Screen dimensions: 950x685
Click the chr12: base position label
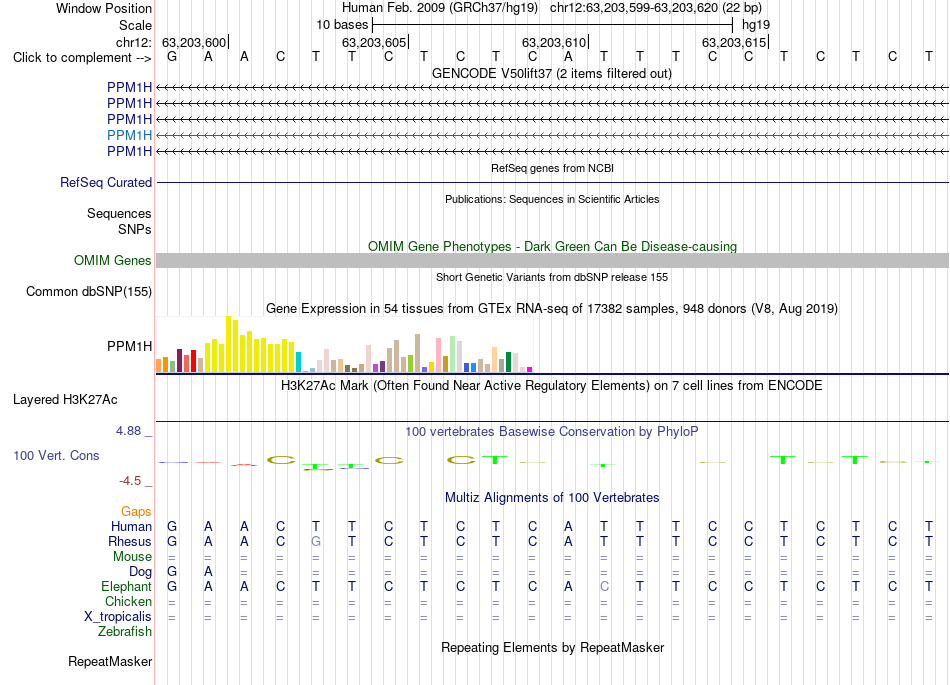click(x=133, y=42)
